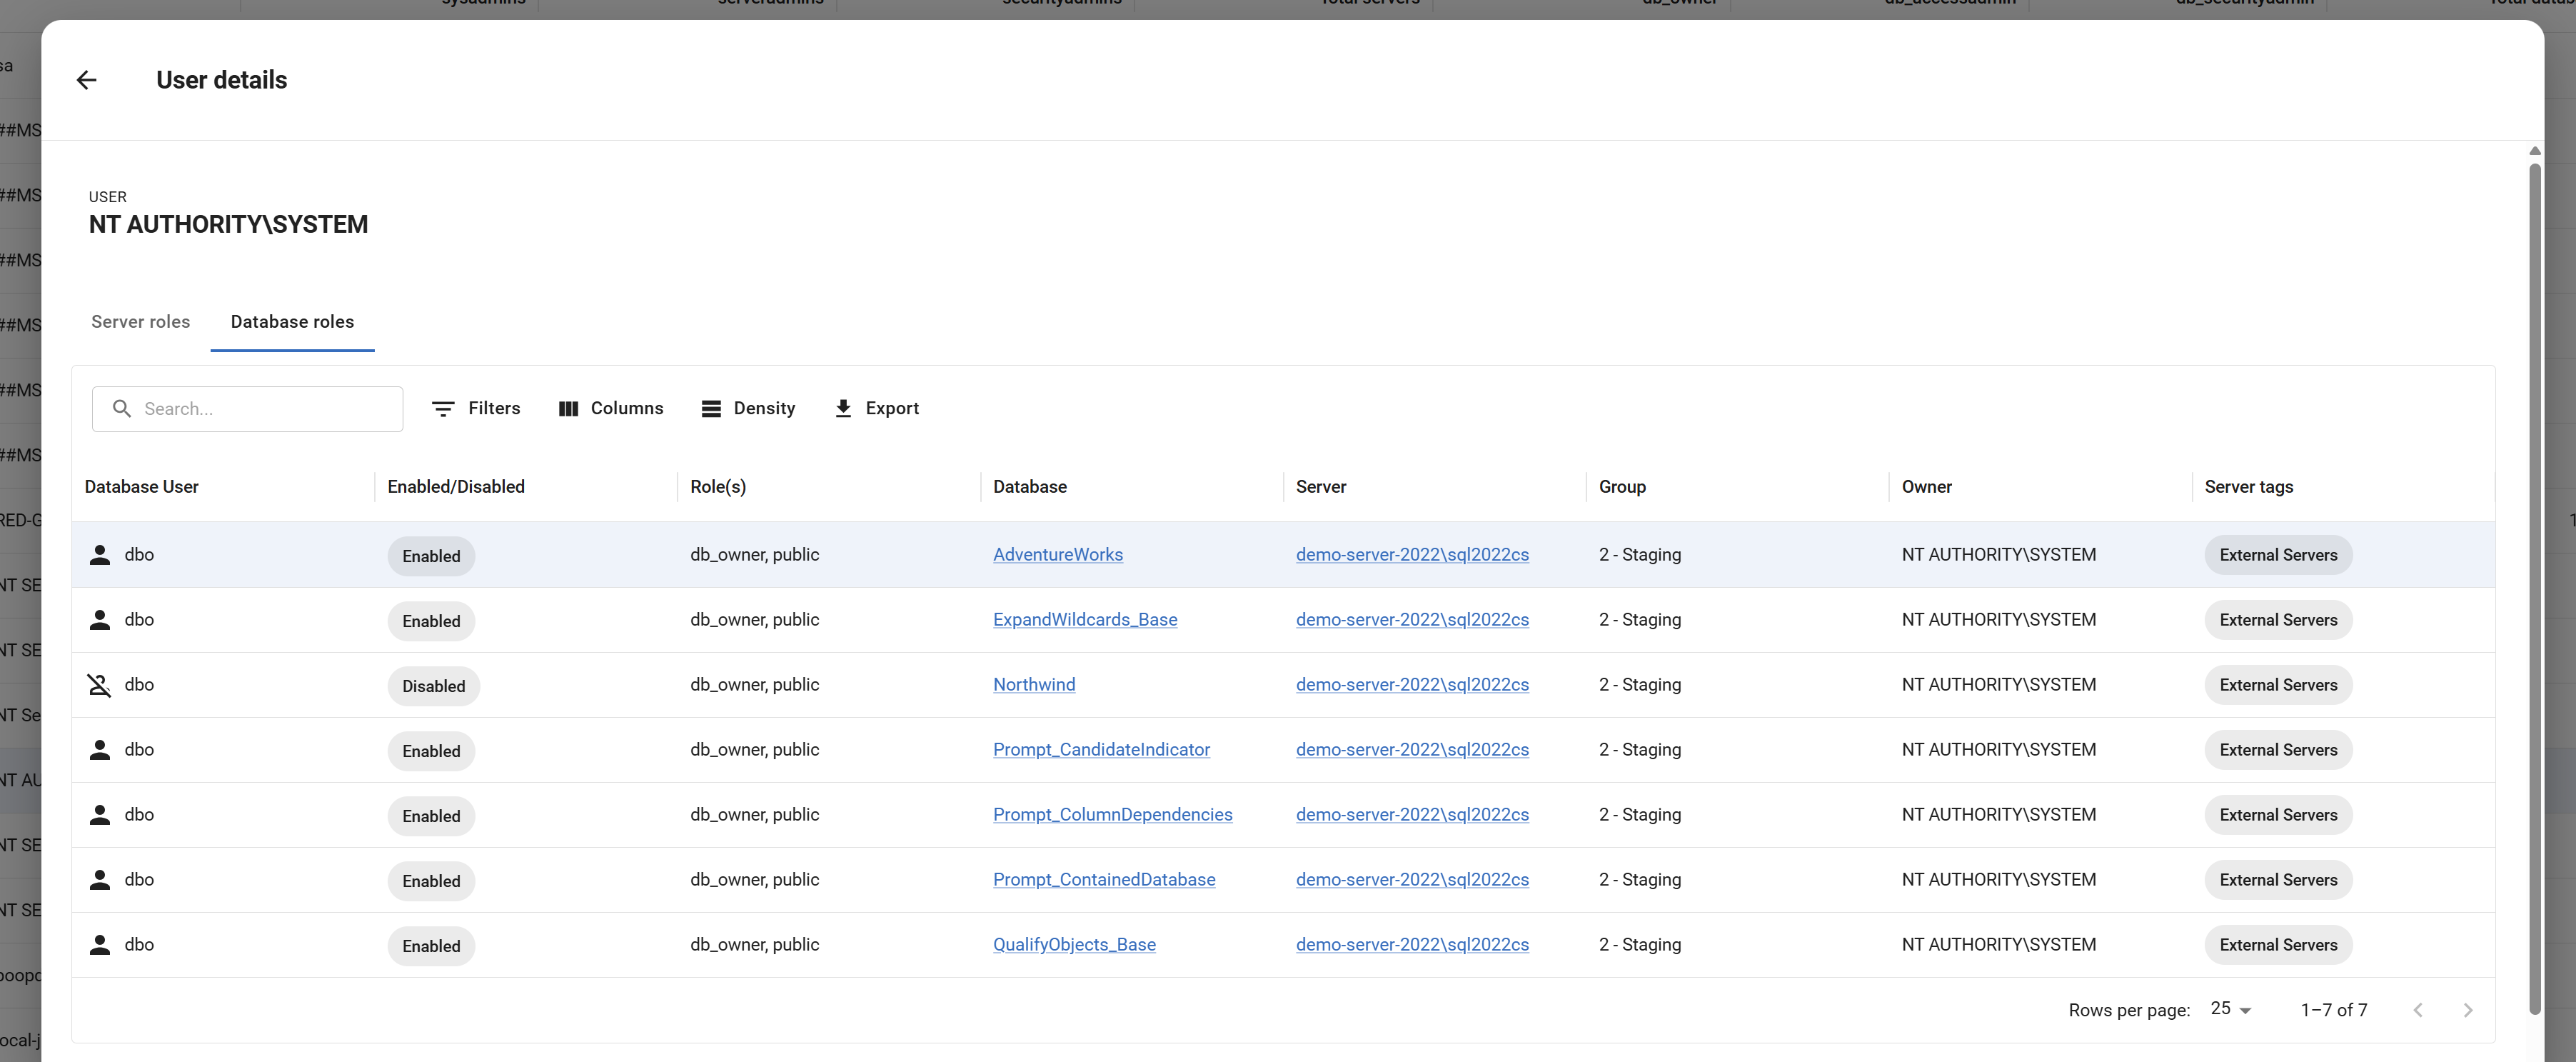Open the AdventureWorks database link

coord(1057,555)
